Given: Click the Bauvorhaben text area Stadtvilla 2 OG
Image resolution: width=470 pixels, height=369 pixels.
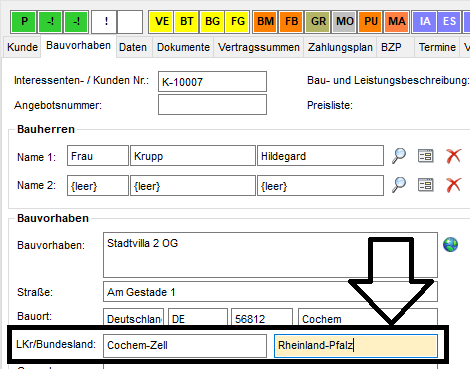Looking at the screenshot, I should (x=270, y=255).
